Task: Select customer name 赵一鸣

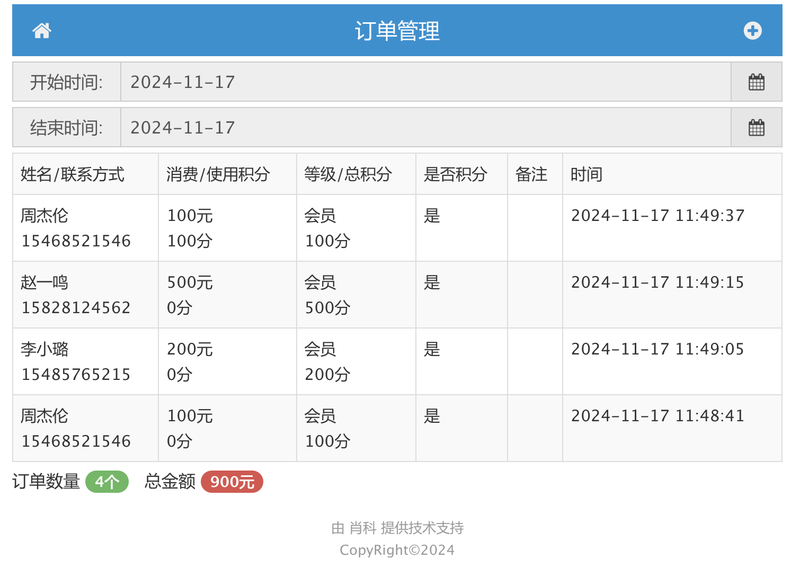Action: tap(44, 283)
